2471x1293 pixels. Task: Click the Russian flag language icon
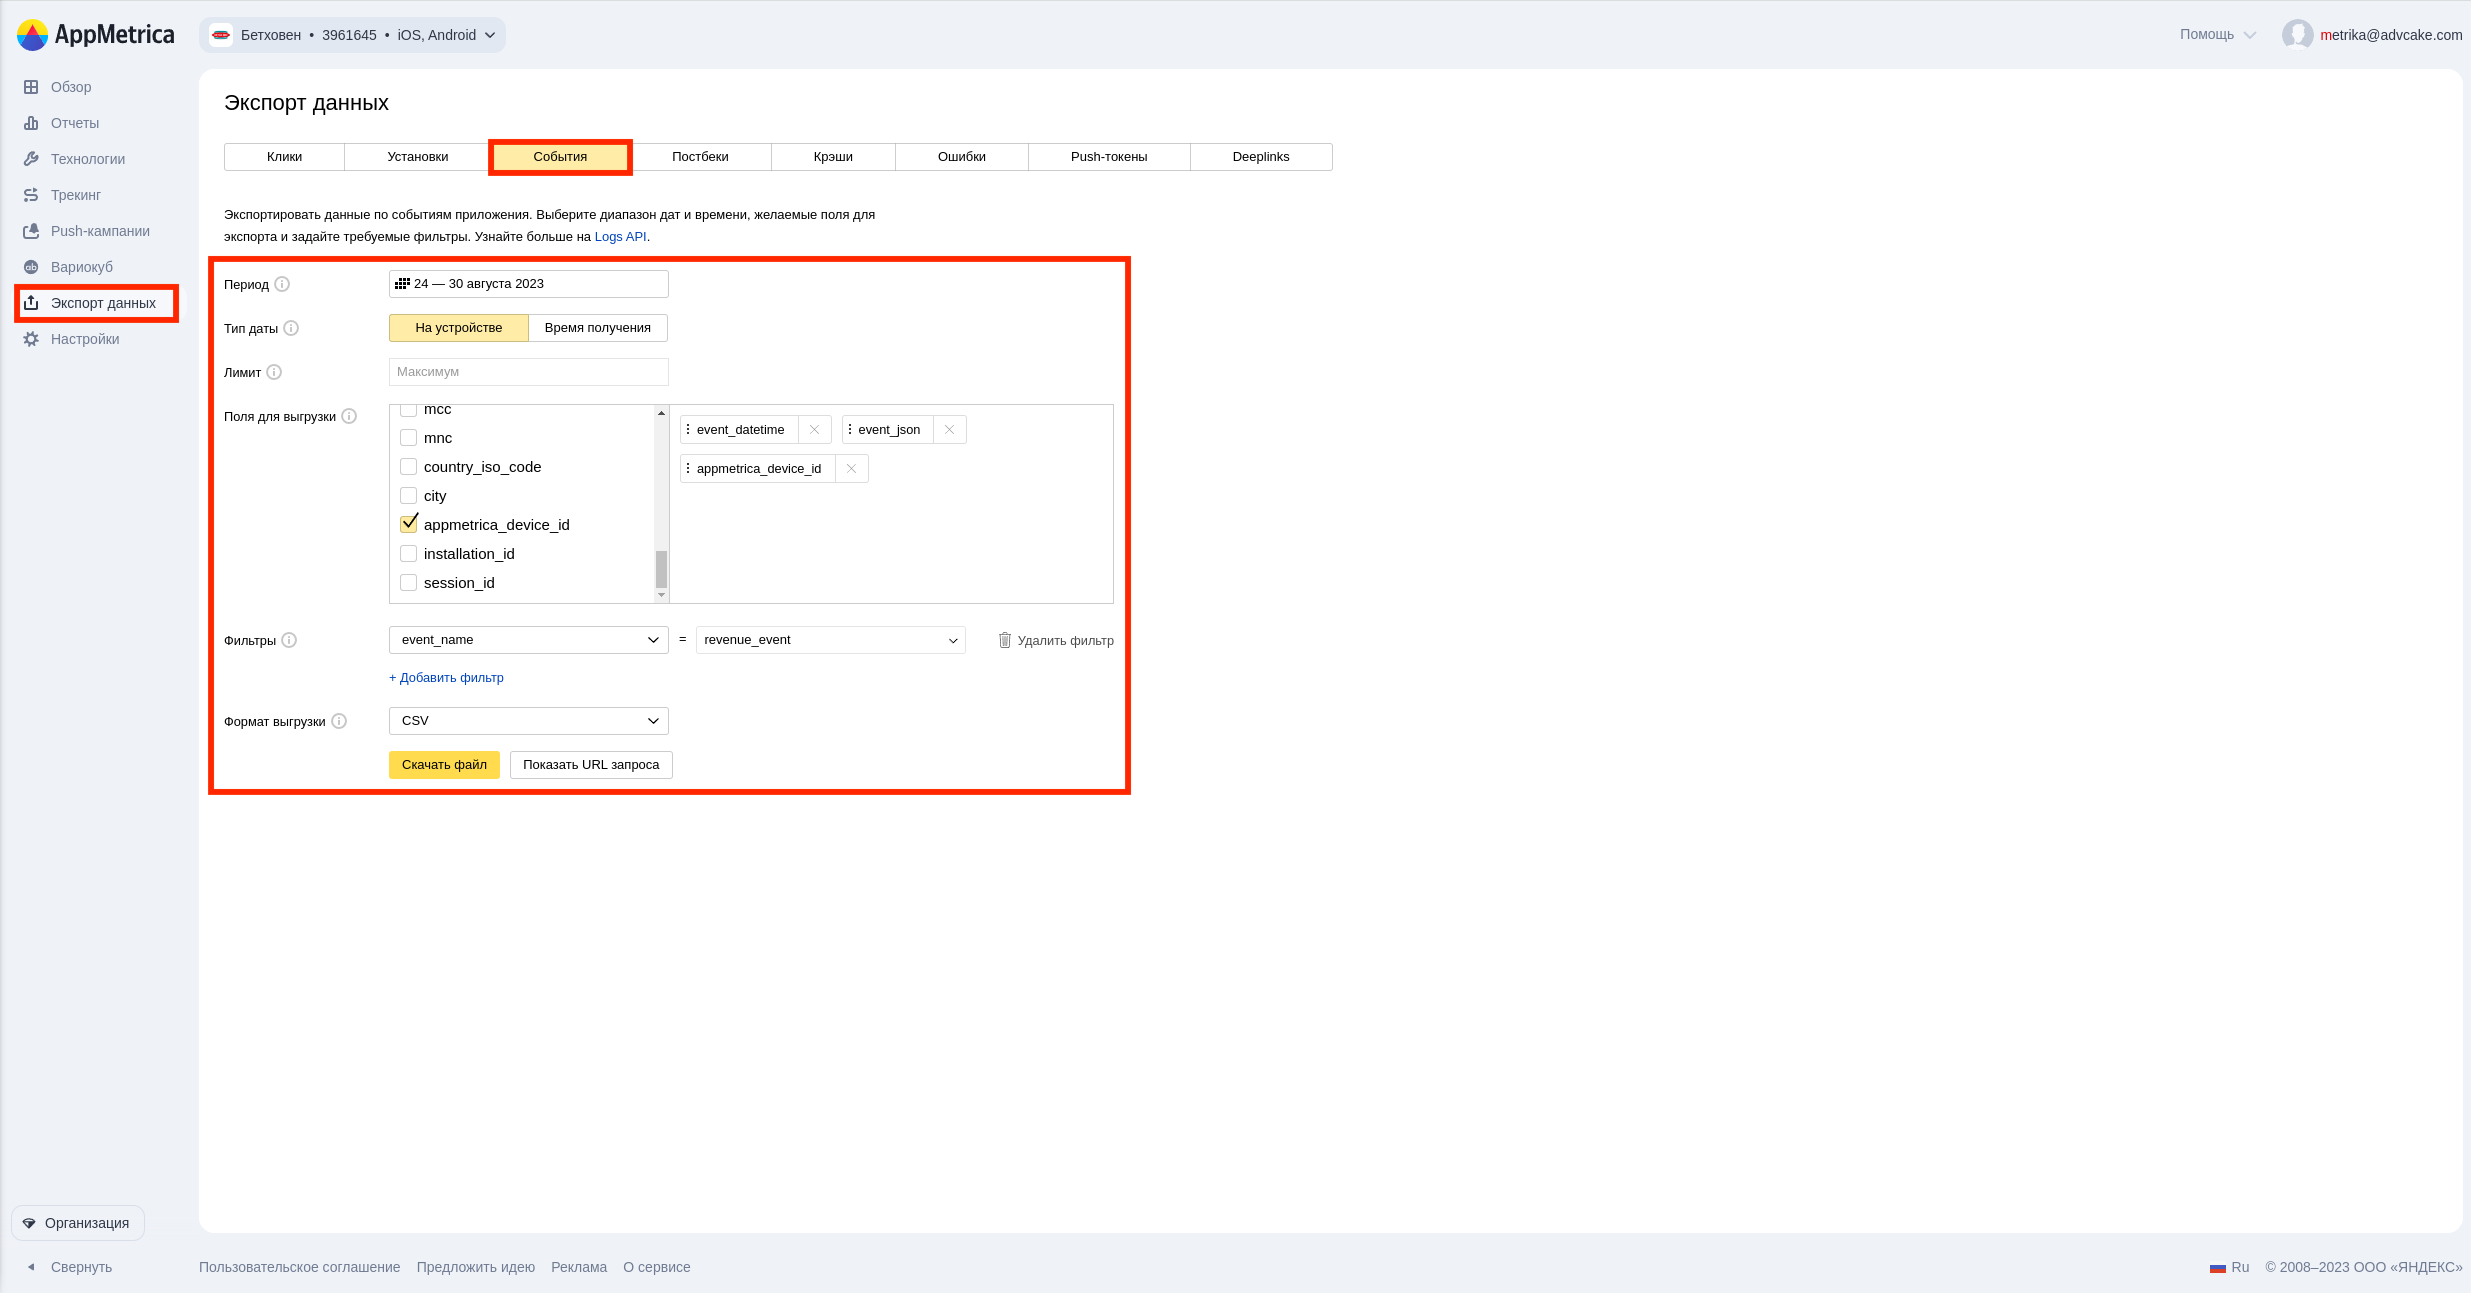(2218, 1267)
